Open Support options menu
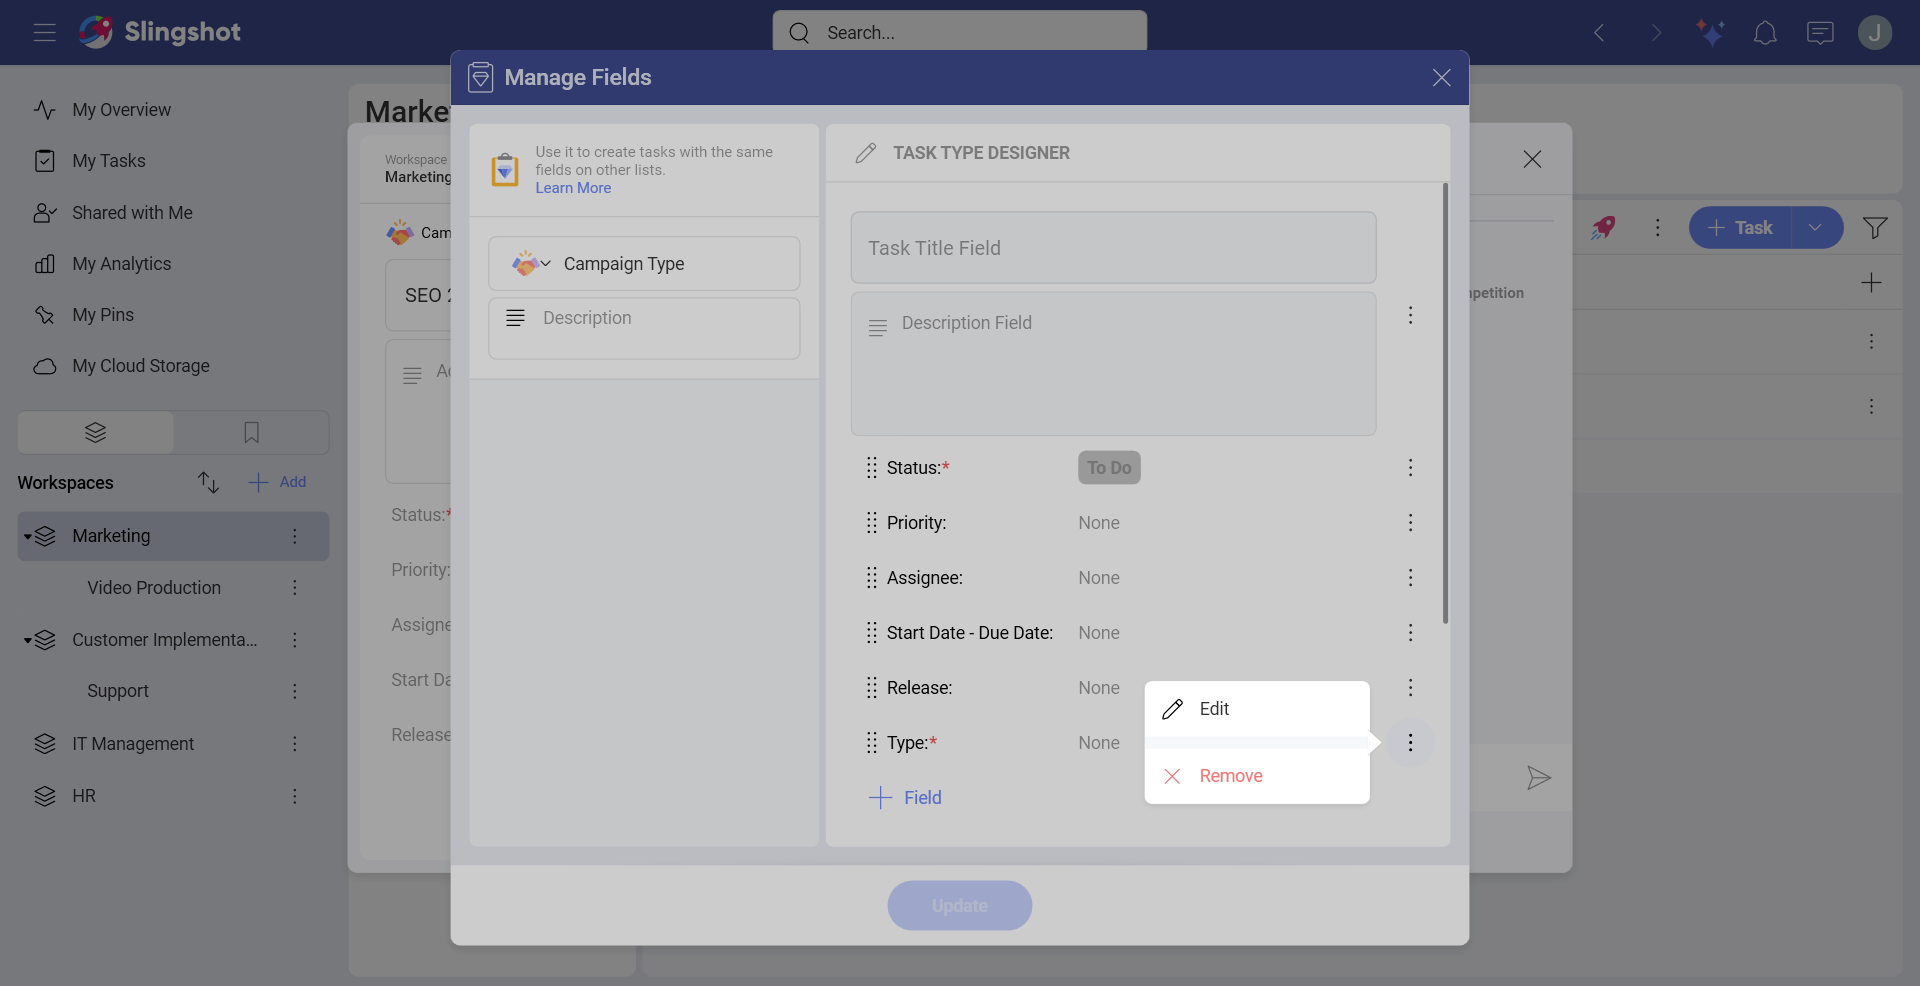The image size is (1920, 986). click(295, 691)
